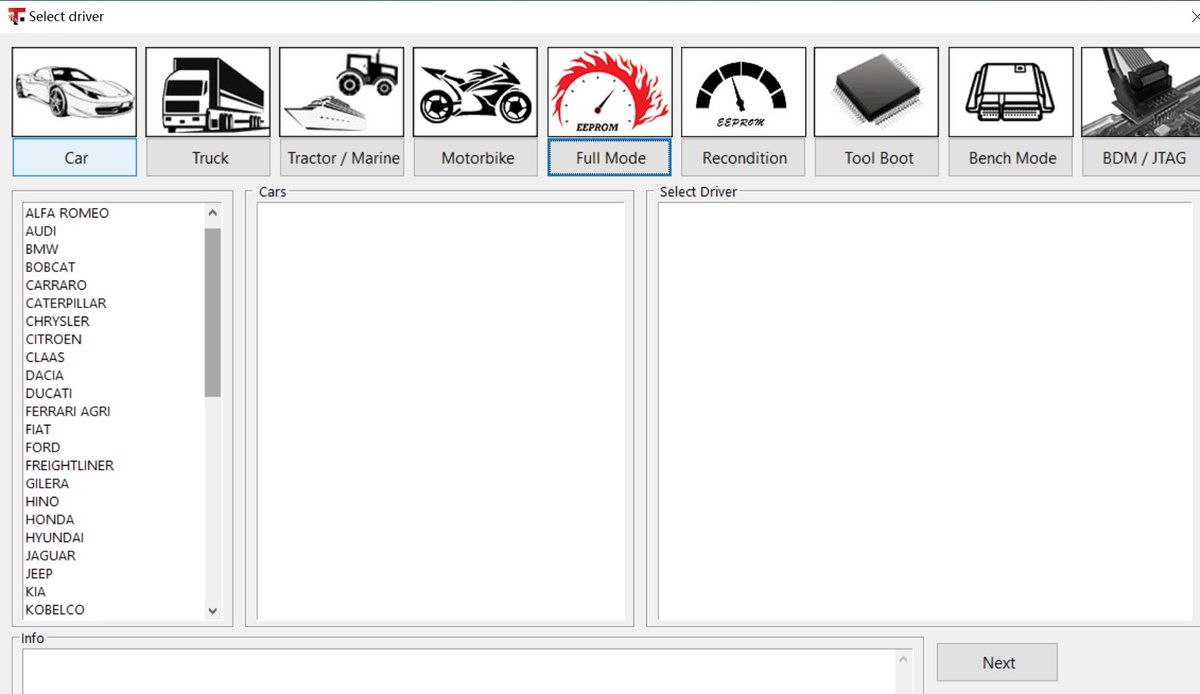
Task: Select JEEP in brand list
Action: pos(39,573)
